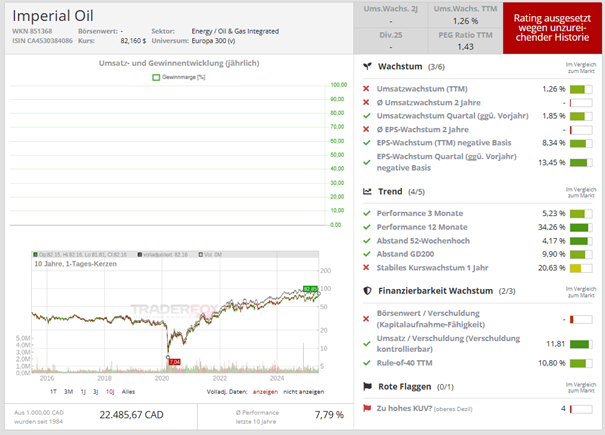The image size is (605, 435).
Task: Click green check beside EPS-Wachstum (TTM)
Action: pos(367,143)
